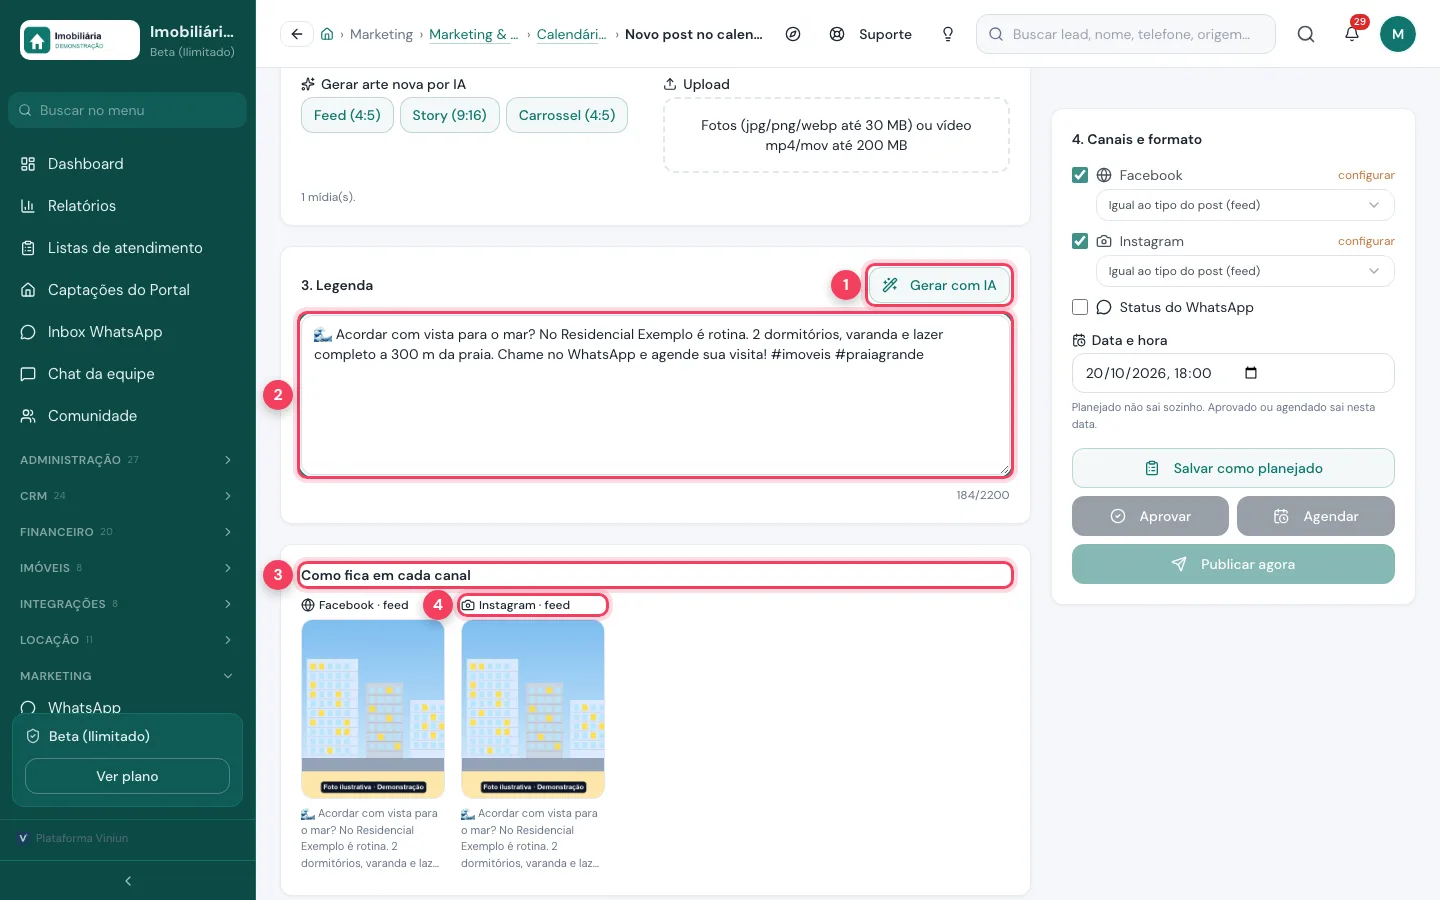Open the Instagram format dropdown

1245,271
